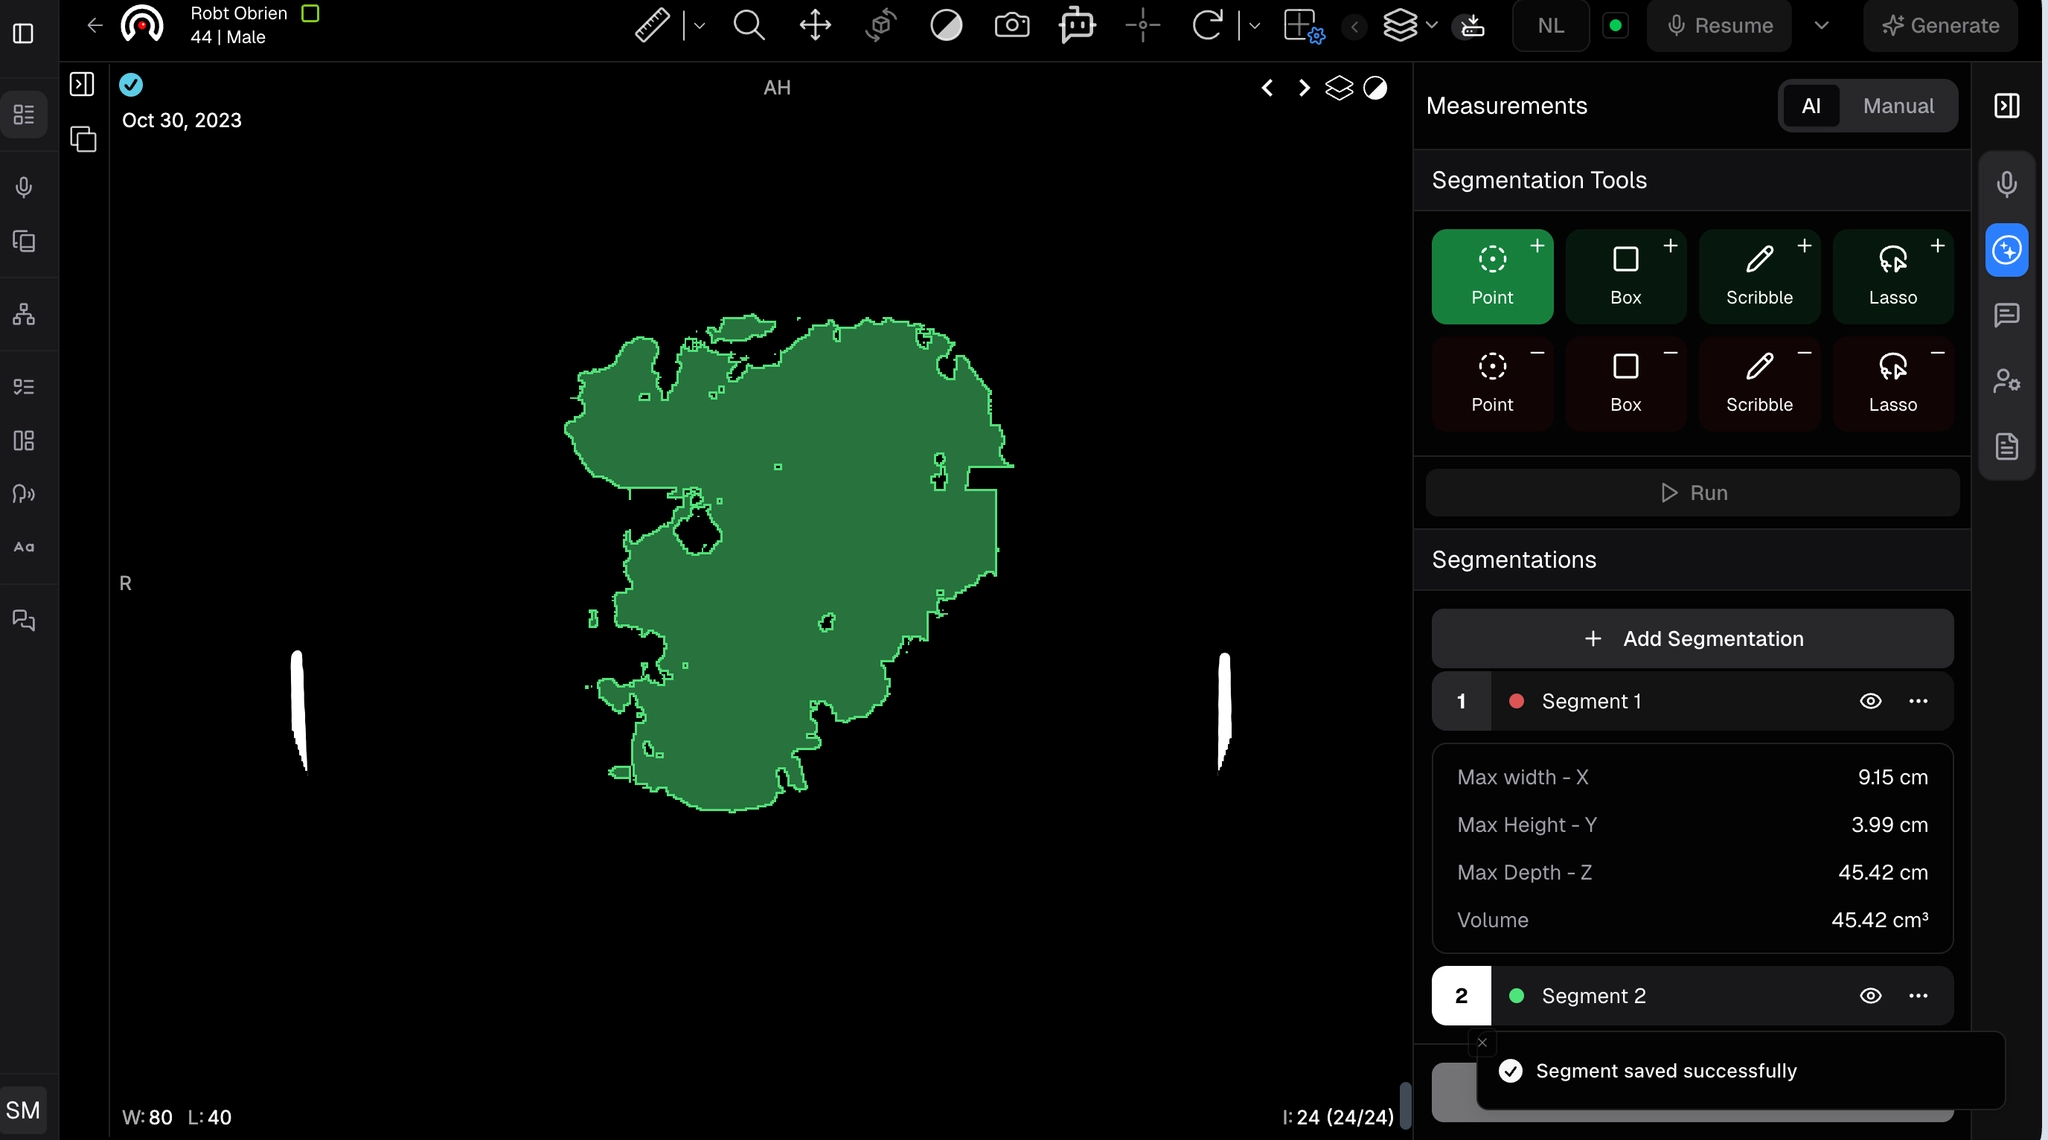Viewport: 2048px width, 1140px height.
Task: Select the positive Lasso tool
Action: pyautogui.click(x=1893, y=277)
